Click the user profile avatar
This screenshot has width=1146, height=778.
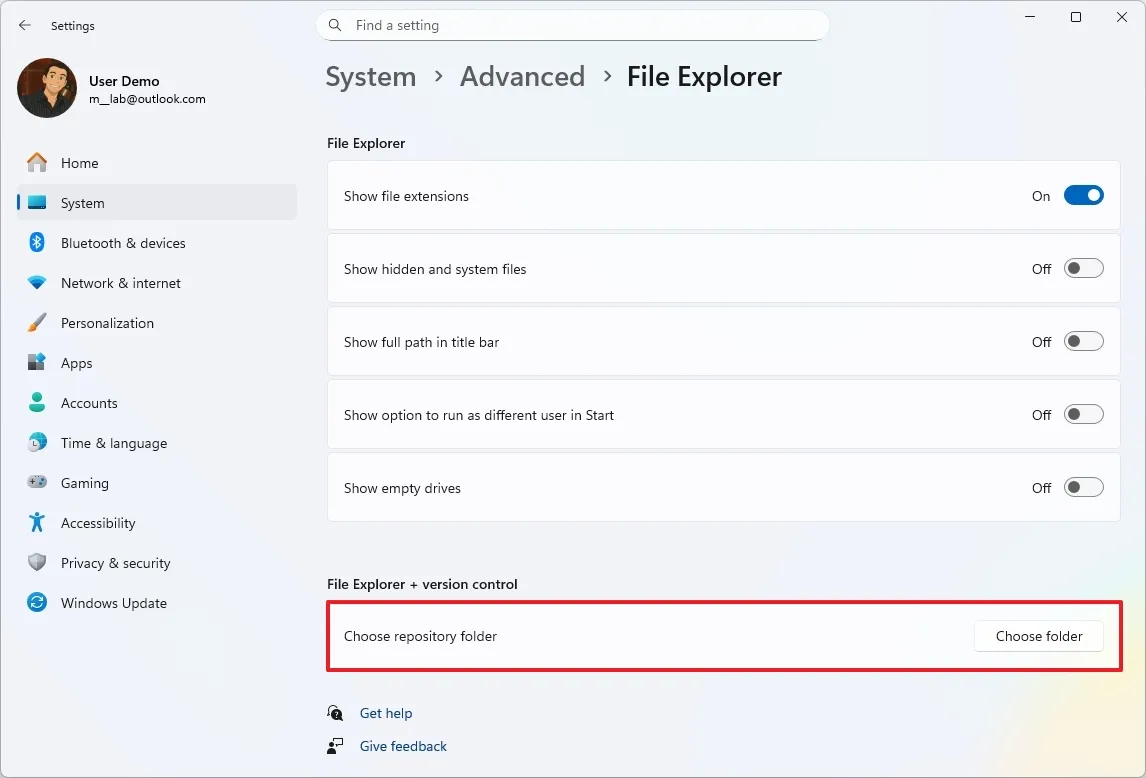point(46,88)
